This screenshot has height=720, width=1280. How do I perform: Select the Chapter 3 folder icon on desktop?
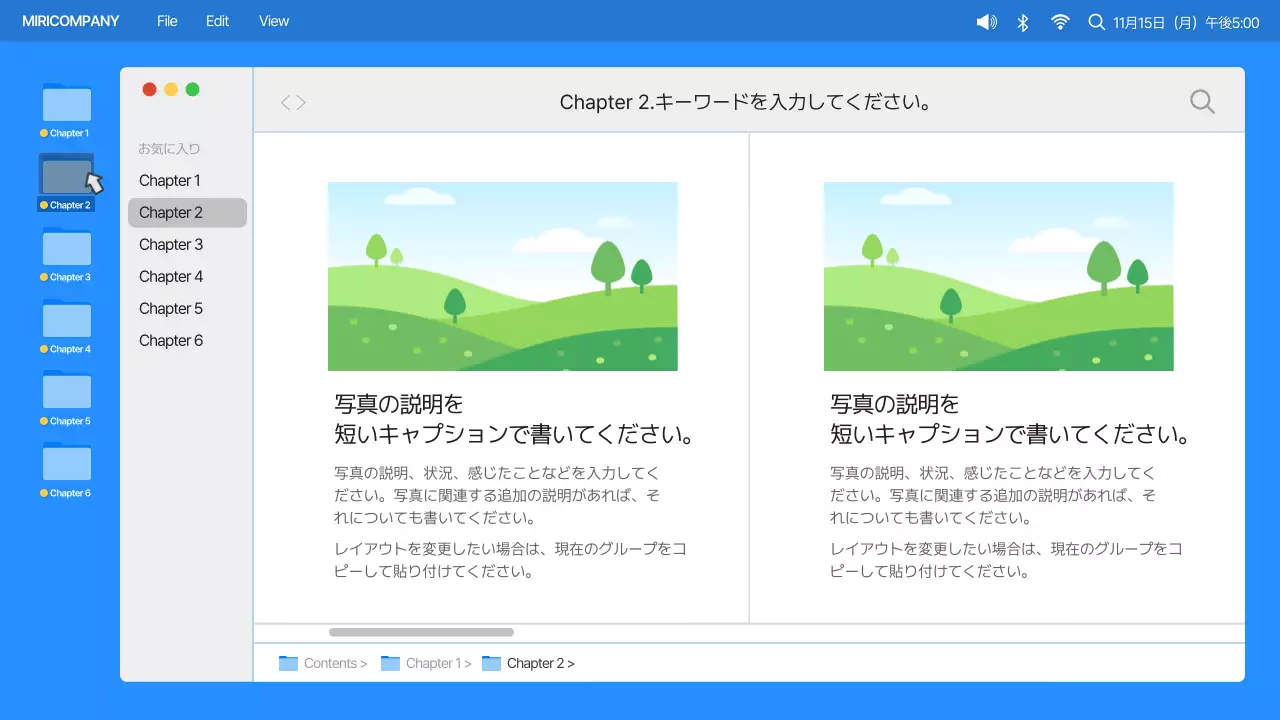click(66, 250)
